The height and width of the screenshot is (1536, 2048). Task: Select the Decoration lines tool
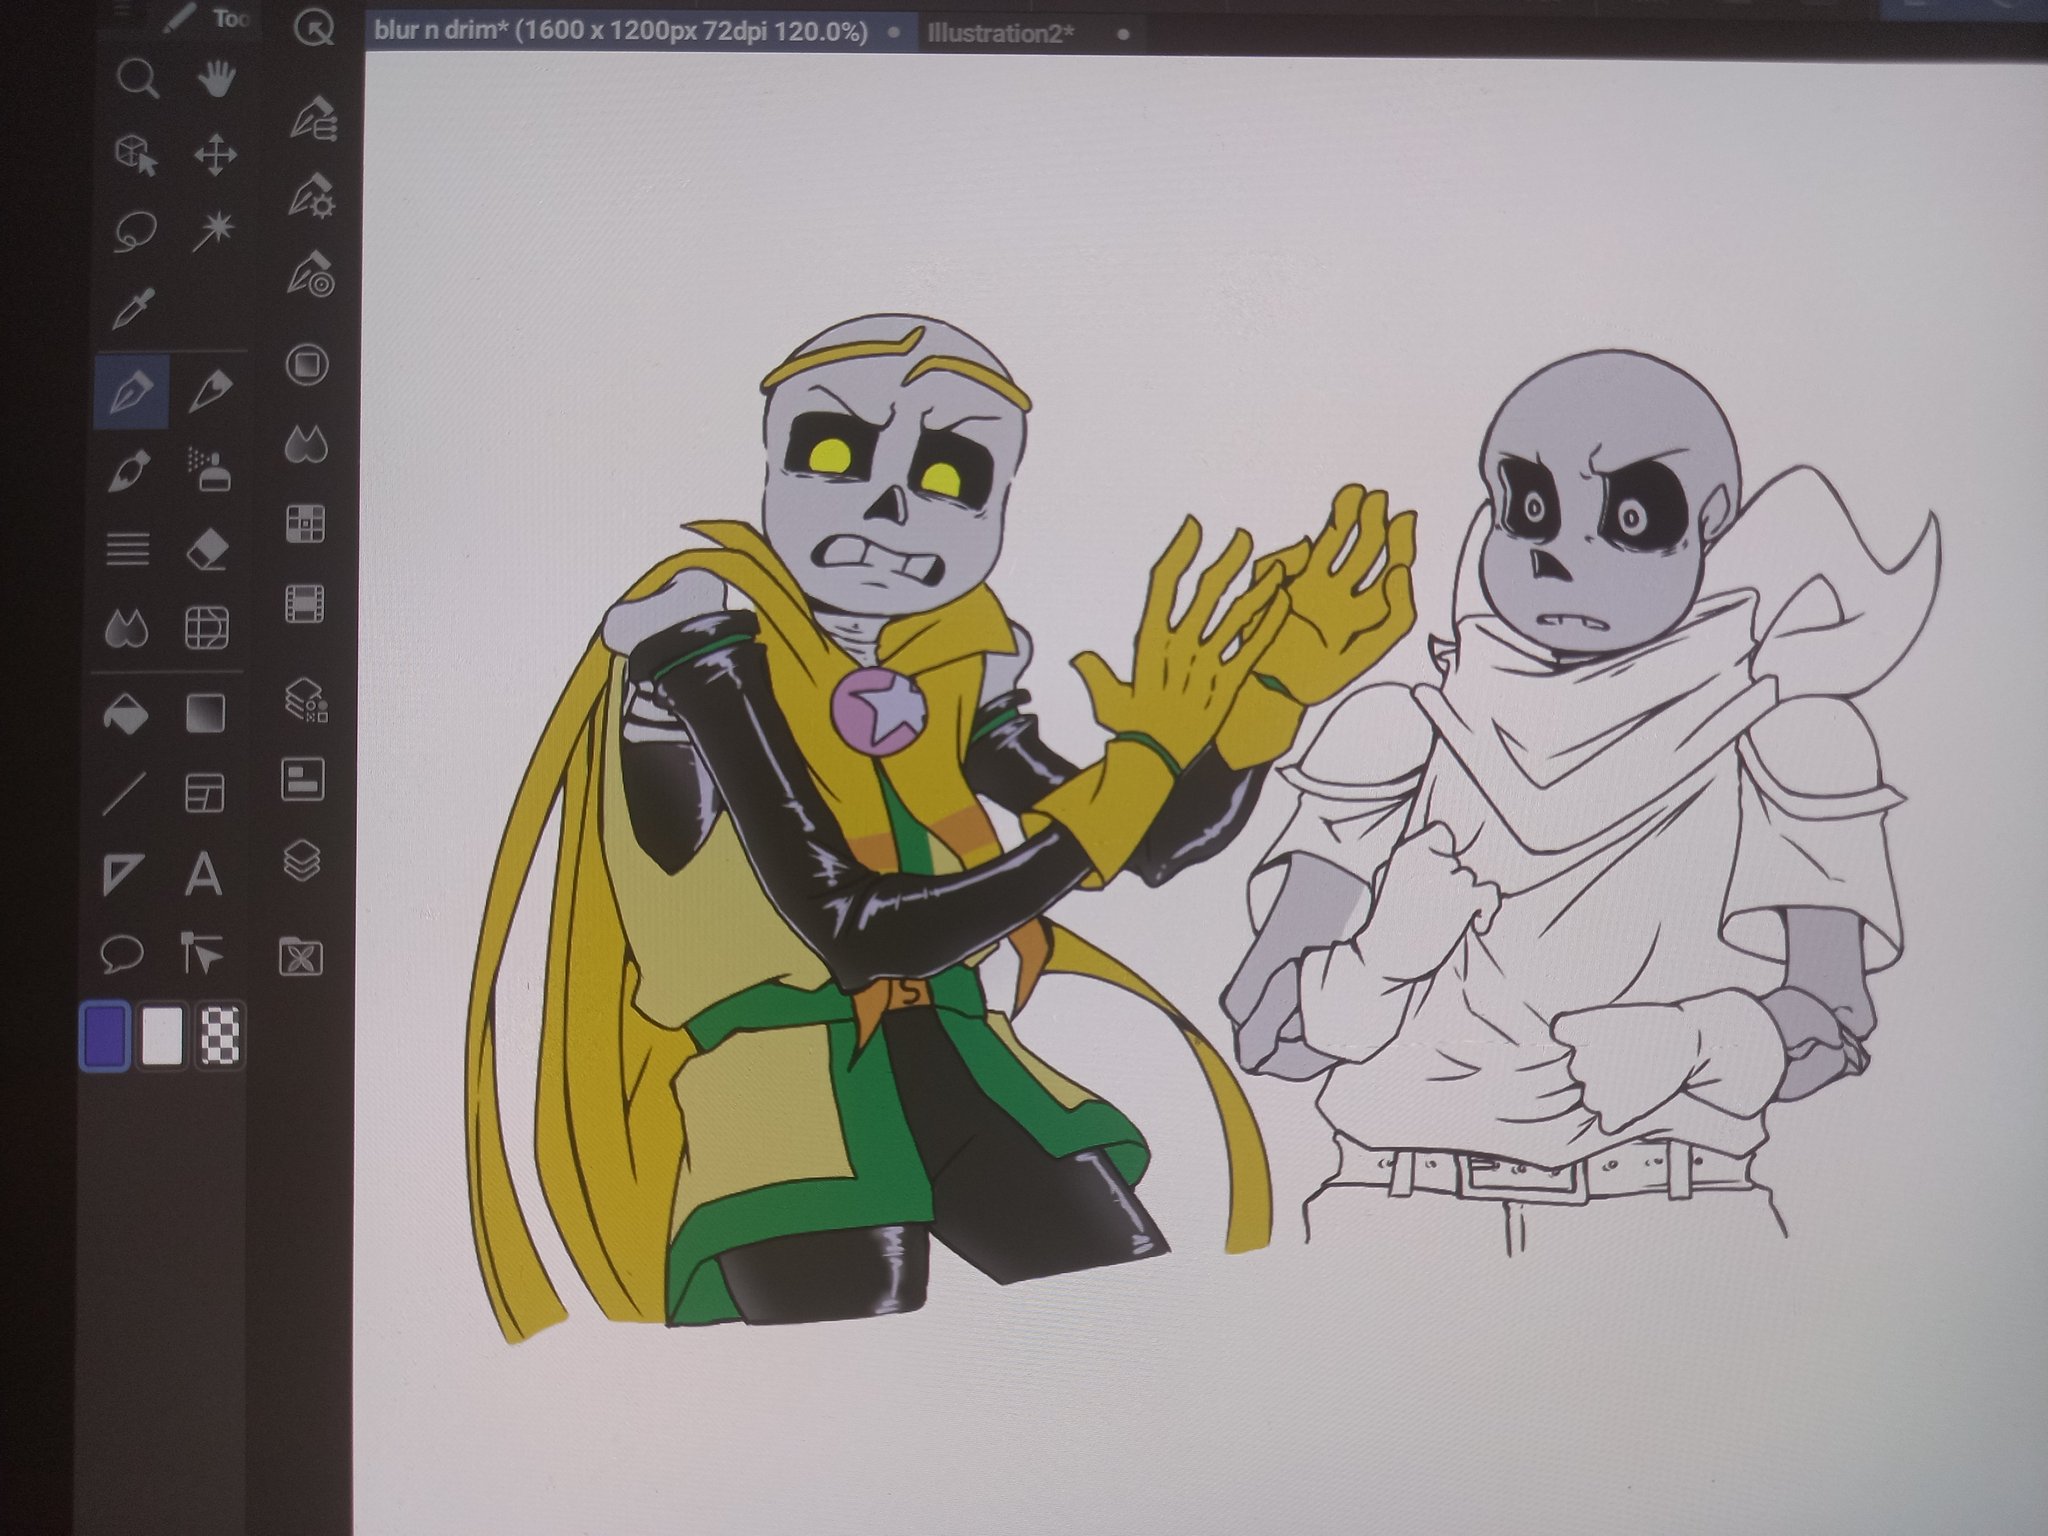[x=128, y=550]
